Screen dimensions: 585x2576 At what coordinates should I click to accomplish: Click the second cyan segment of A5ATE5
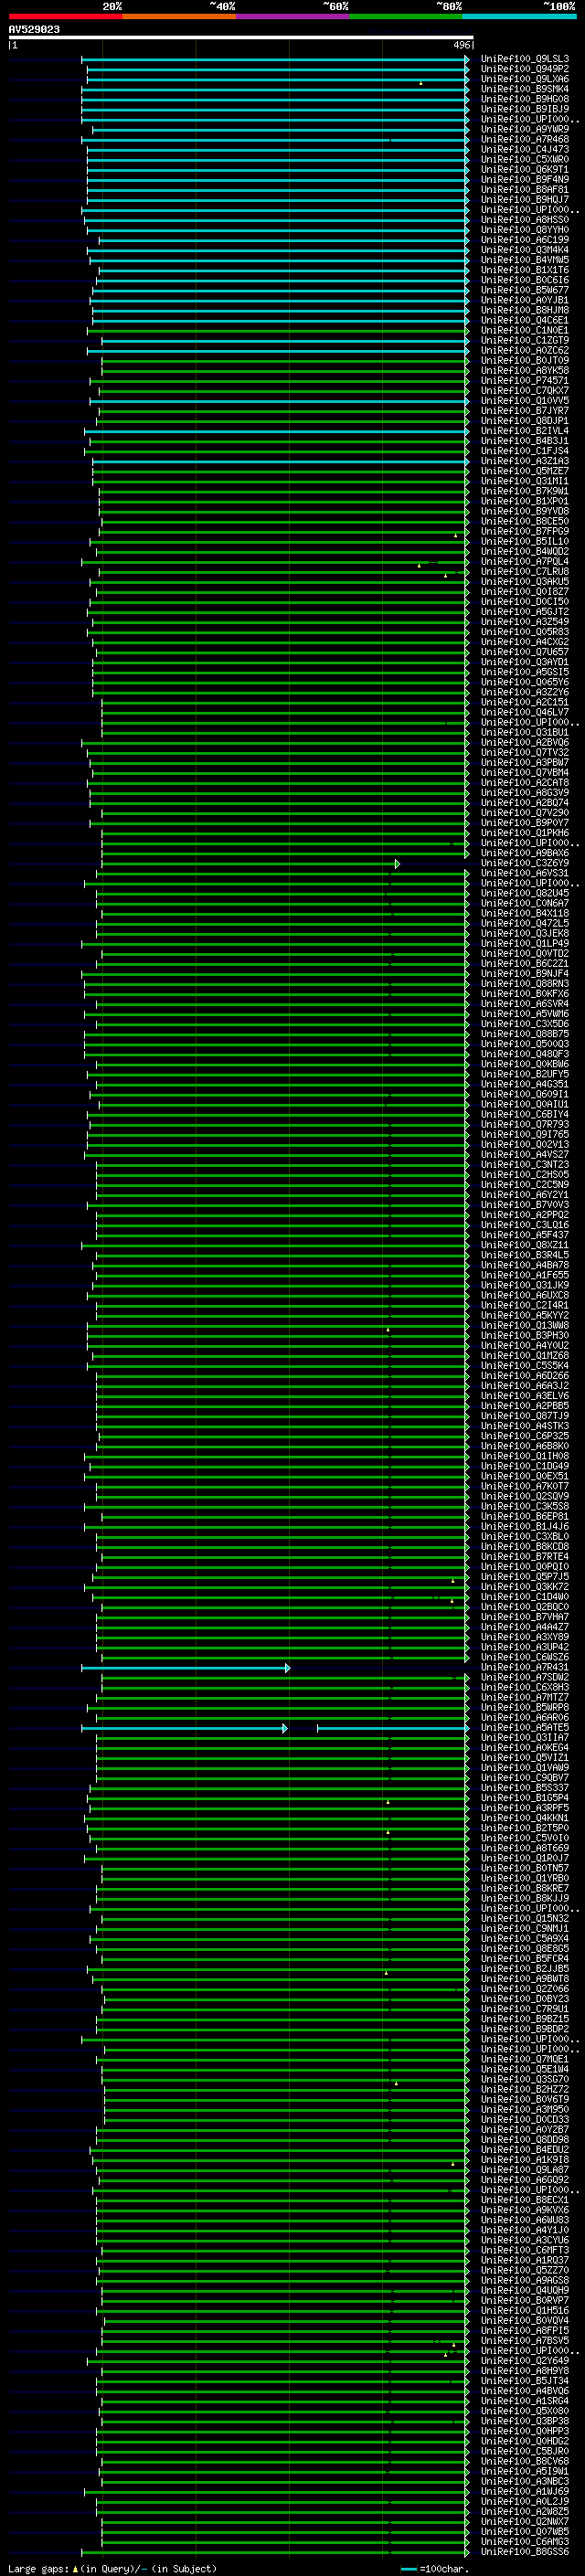393,1728
